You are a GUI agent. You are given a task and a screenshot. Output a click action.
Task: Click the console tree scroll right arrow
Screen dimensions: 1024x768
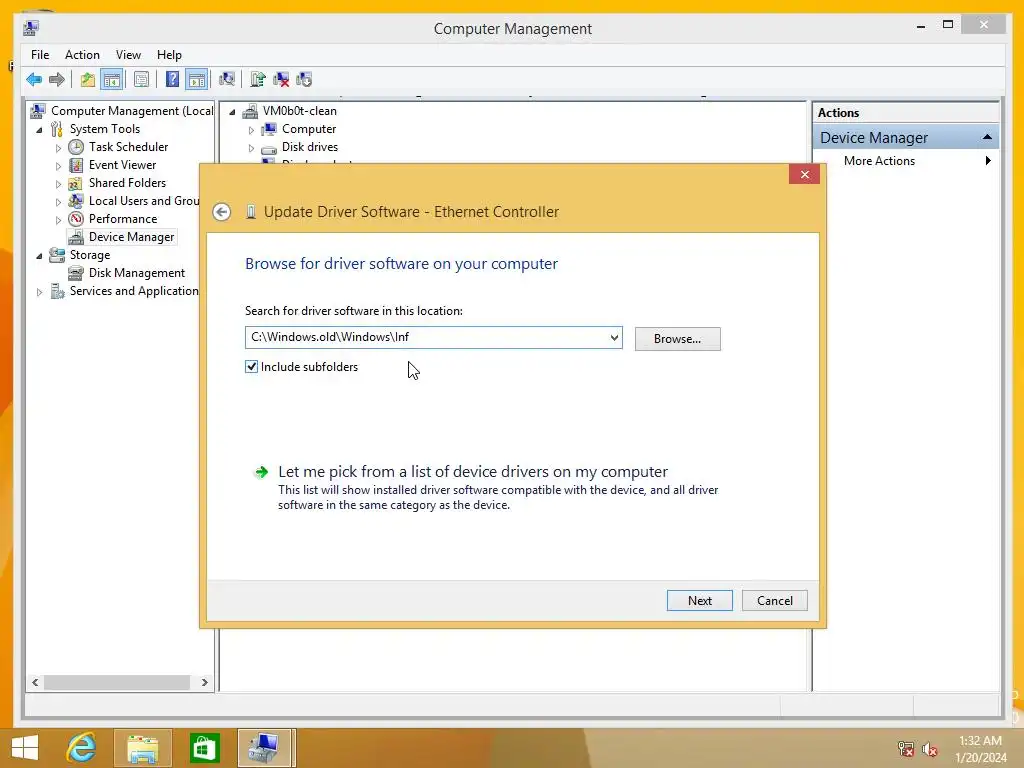pyautogui.click(x=204, y=682)
